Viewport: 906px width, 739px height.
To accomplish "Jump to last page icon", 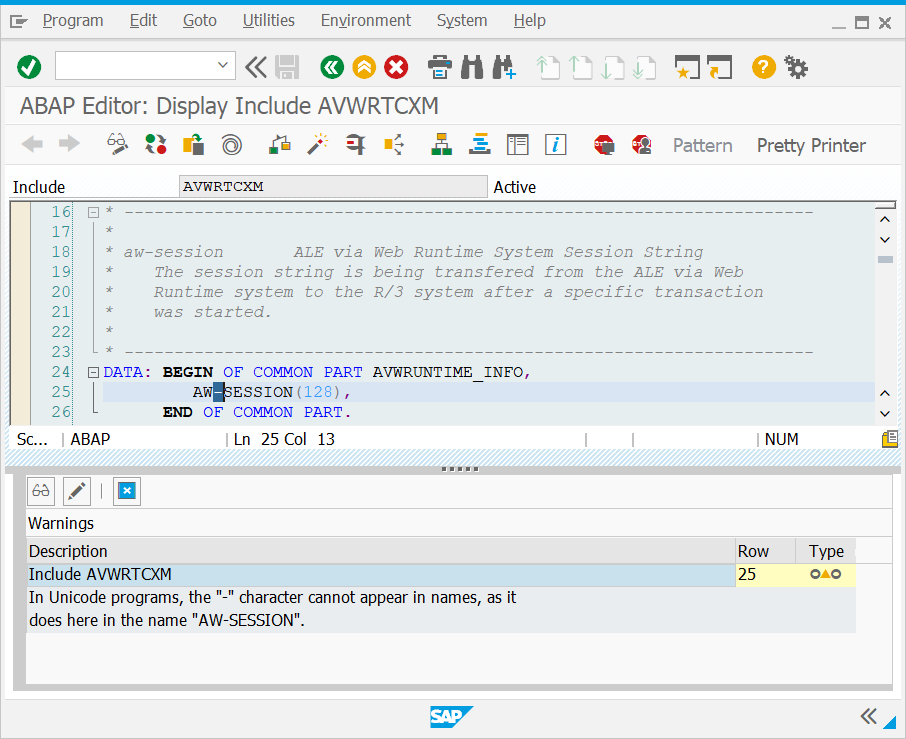I will coord(644,67).
